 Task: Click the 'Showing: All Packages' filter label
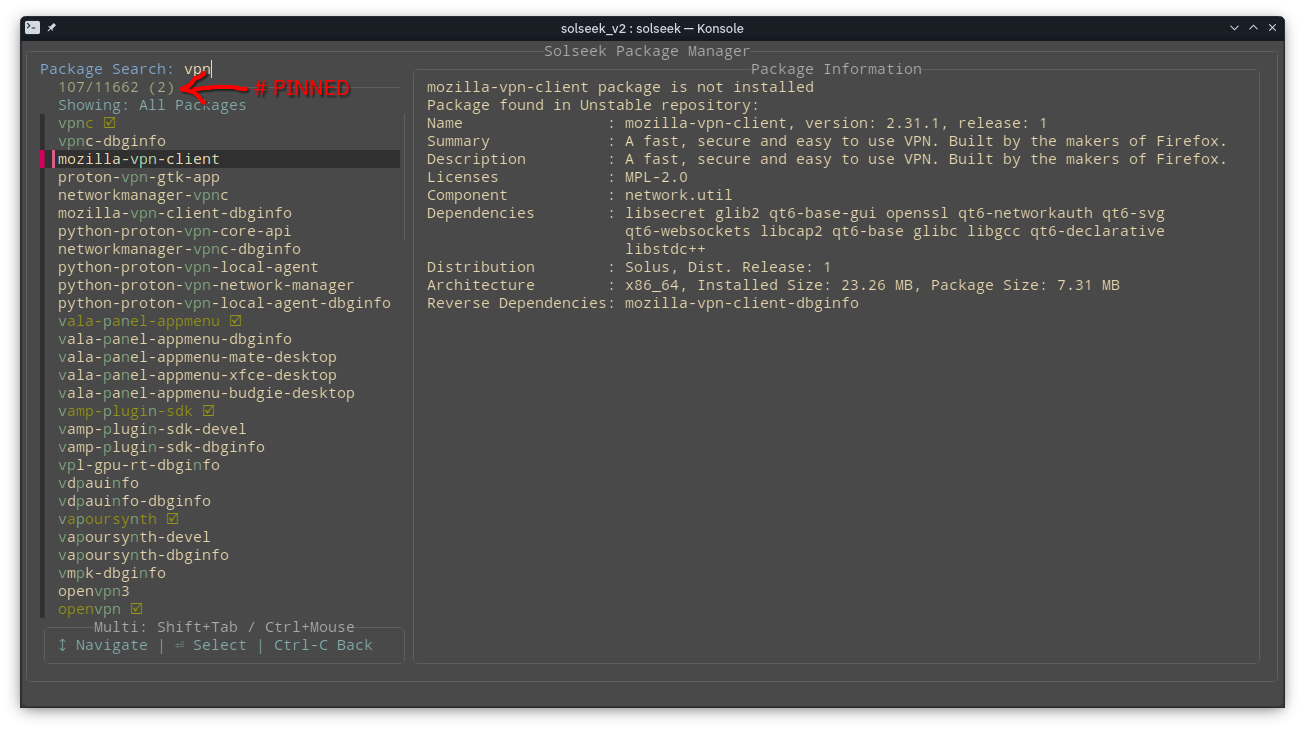(x=151, y=105)
